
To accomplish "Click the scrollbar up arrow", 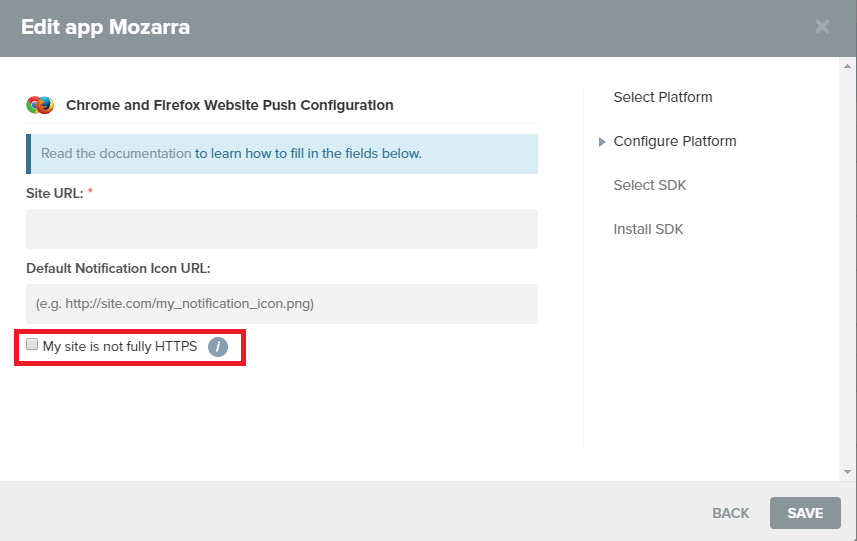I will click(847, 66).
